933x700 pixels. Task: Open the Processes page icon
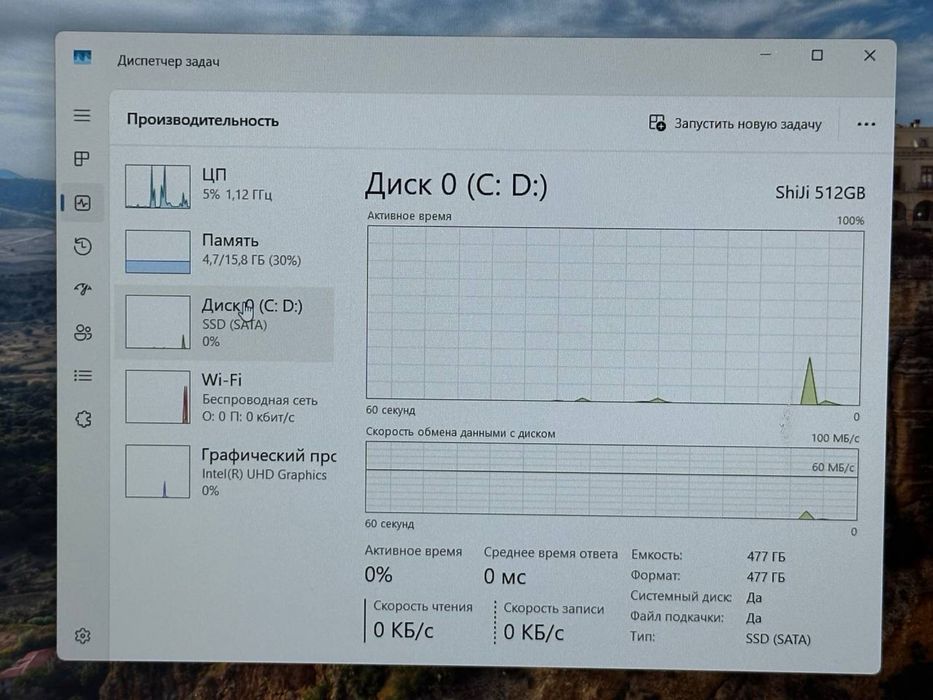82,159
